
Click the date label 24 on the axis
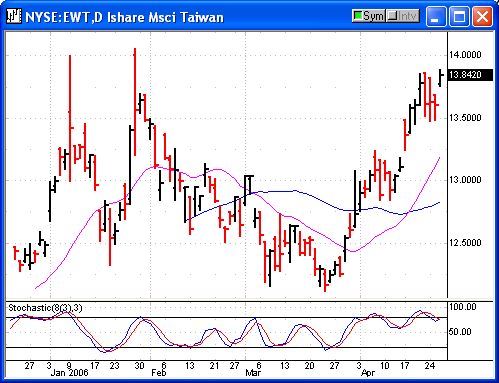(430, 366)
